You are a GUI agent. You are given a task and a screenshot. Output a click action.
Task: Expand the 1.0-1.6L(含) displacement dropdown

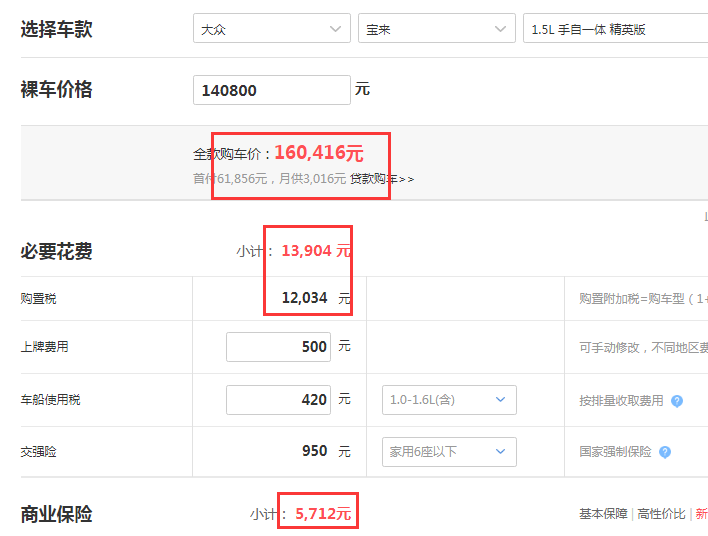pyautogui.click(x=449, y=400)
